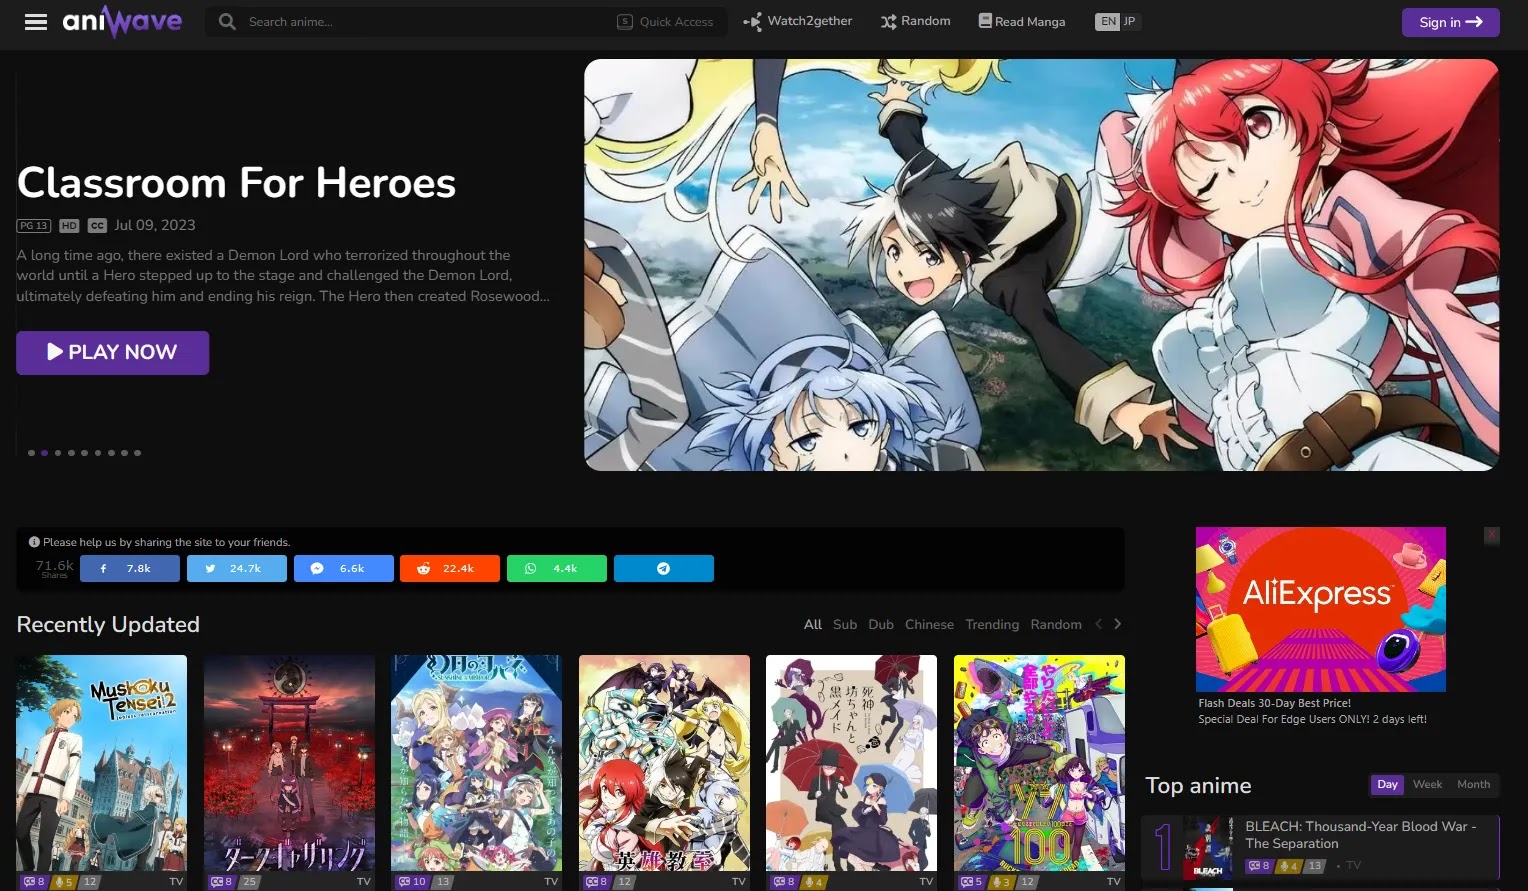Play Classroom For Heroes now
Screen dimensions: 1528x891
point(113,352)
